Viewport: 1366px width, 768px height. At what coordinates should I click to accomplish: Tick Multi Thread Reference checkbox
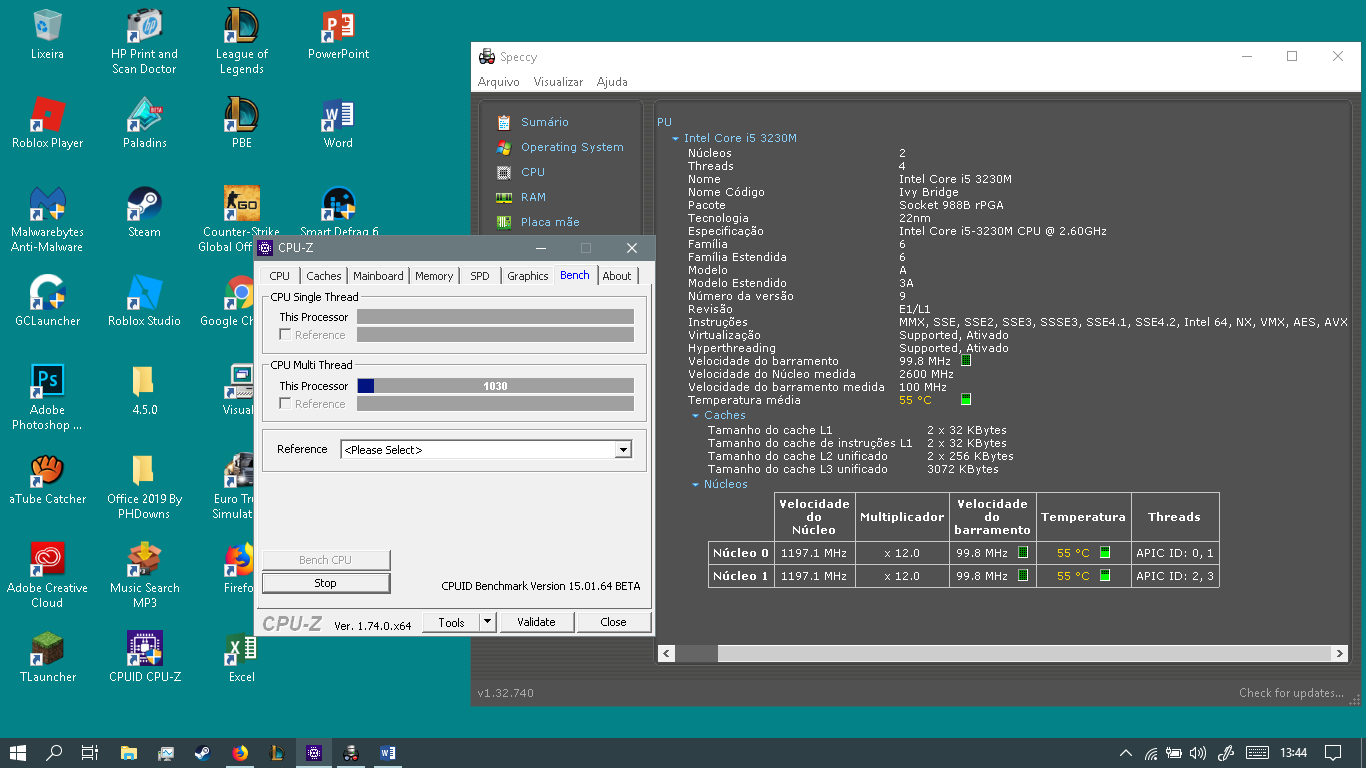[285, 404]
